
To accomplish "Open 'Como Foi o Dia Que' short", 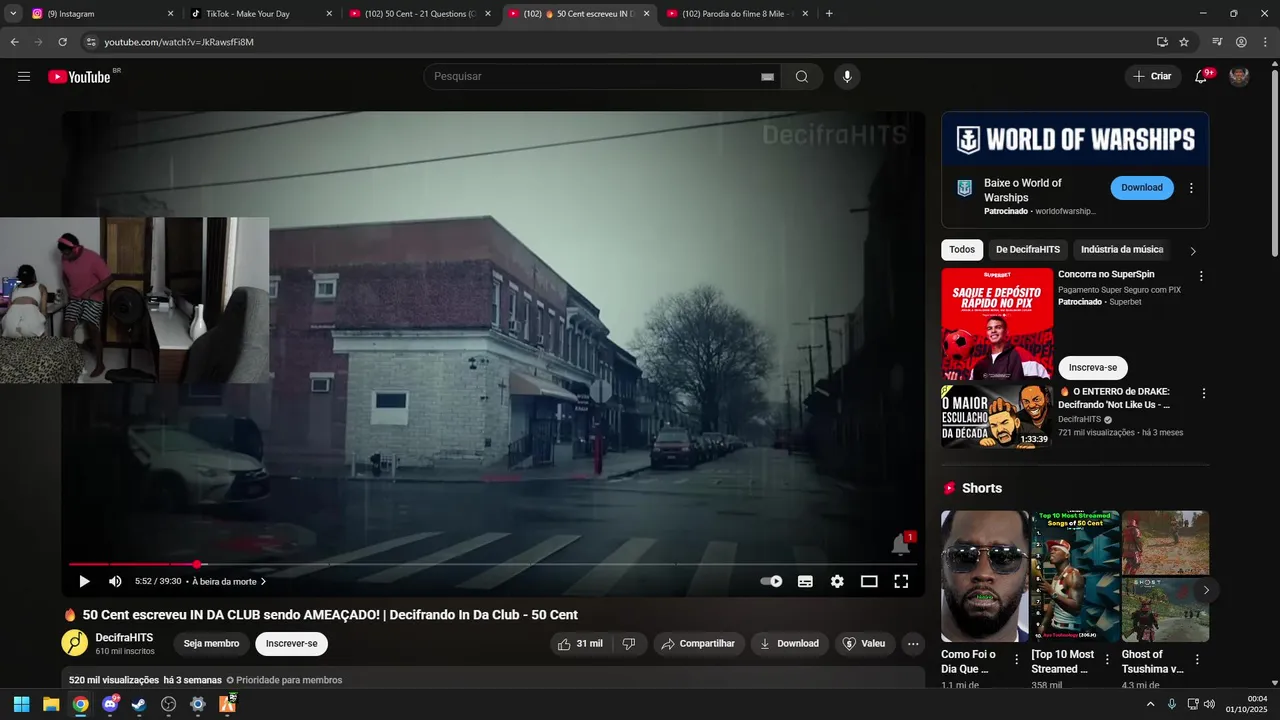I will click(985, 577).
